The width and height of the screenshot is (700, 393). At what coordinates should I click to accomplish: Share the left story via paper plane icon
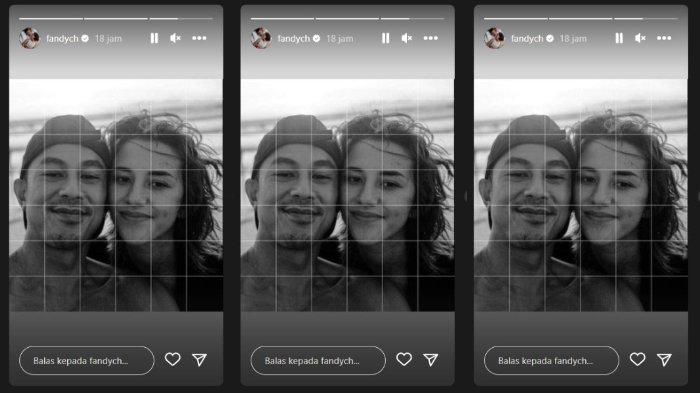coord(200,360)
